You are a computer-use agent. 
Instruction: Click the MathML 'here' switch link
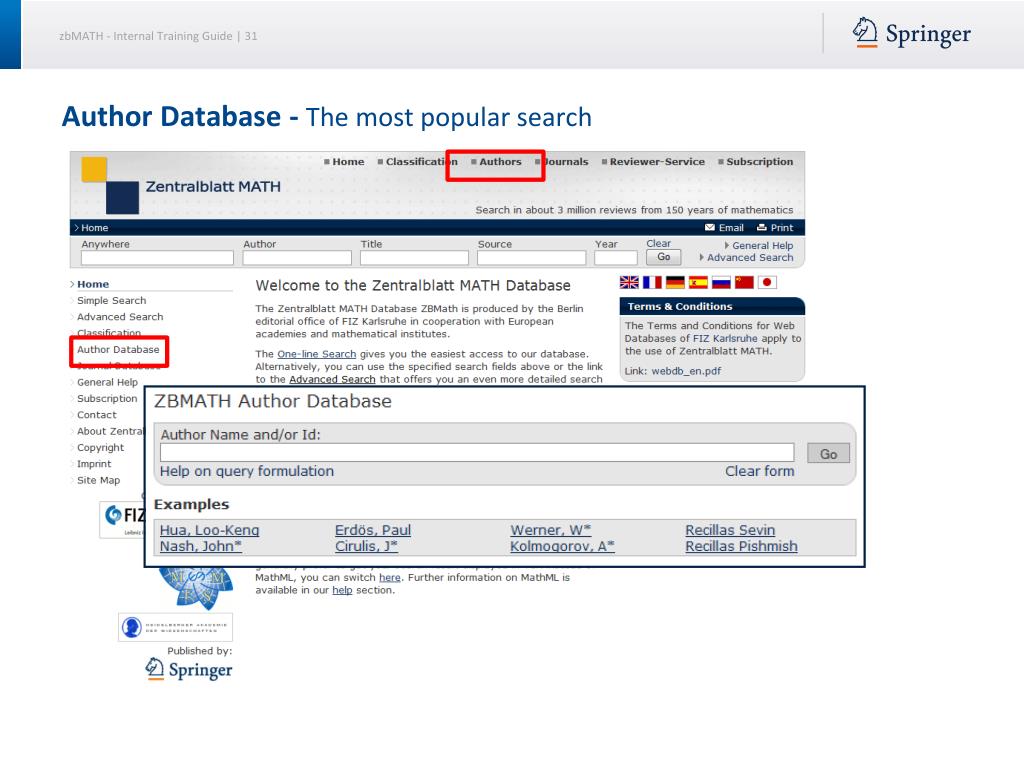pyautogui.click(x=390, y=577)
